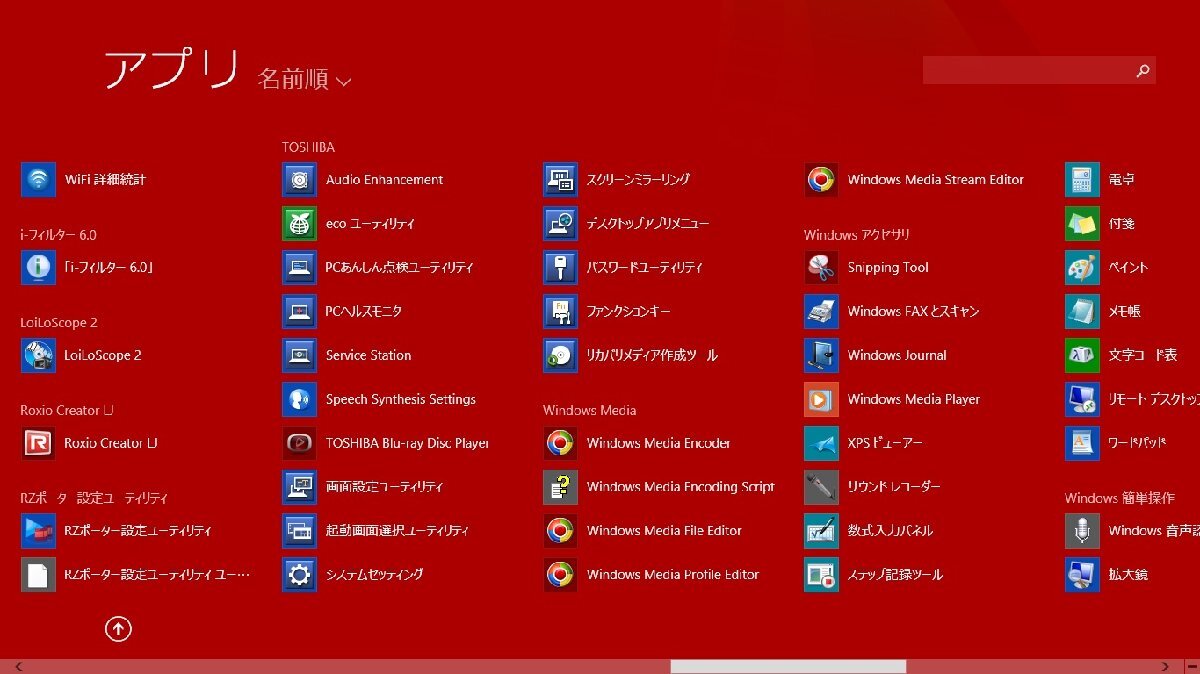1200x674 pixels.
Task: Click the horizontal scrollbar thumb
Action: pyautogui.click(x=788, y=666)
